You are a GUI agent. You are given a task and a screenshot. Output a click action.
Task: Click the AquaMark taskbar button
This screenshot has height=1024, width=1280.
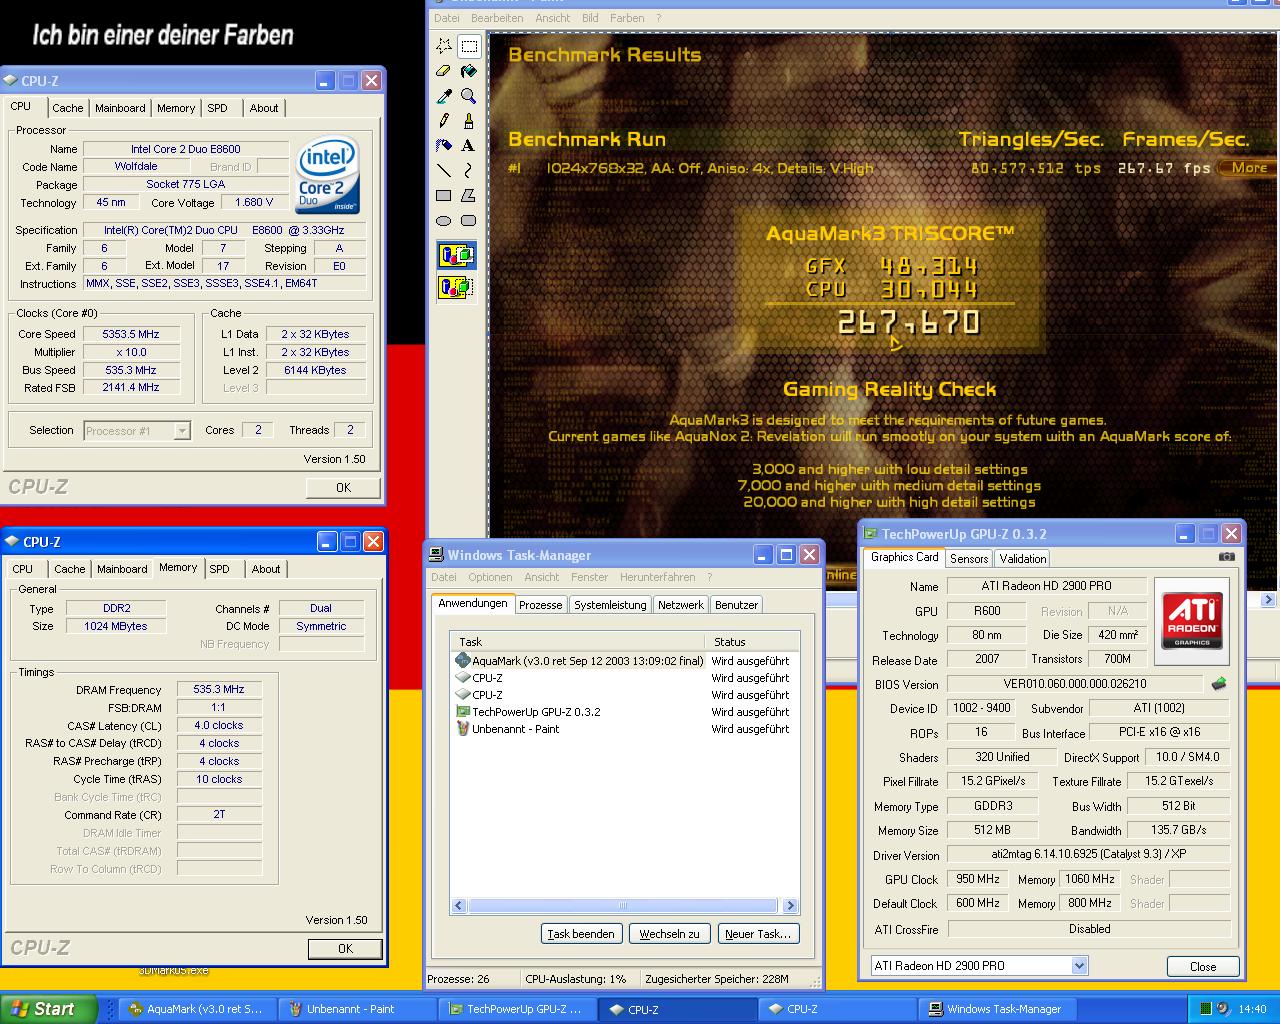(x=198, y=1009)
